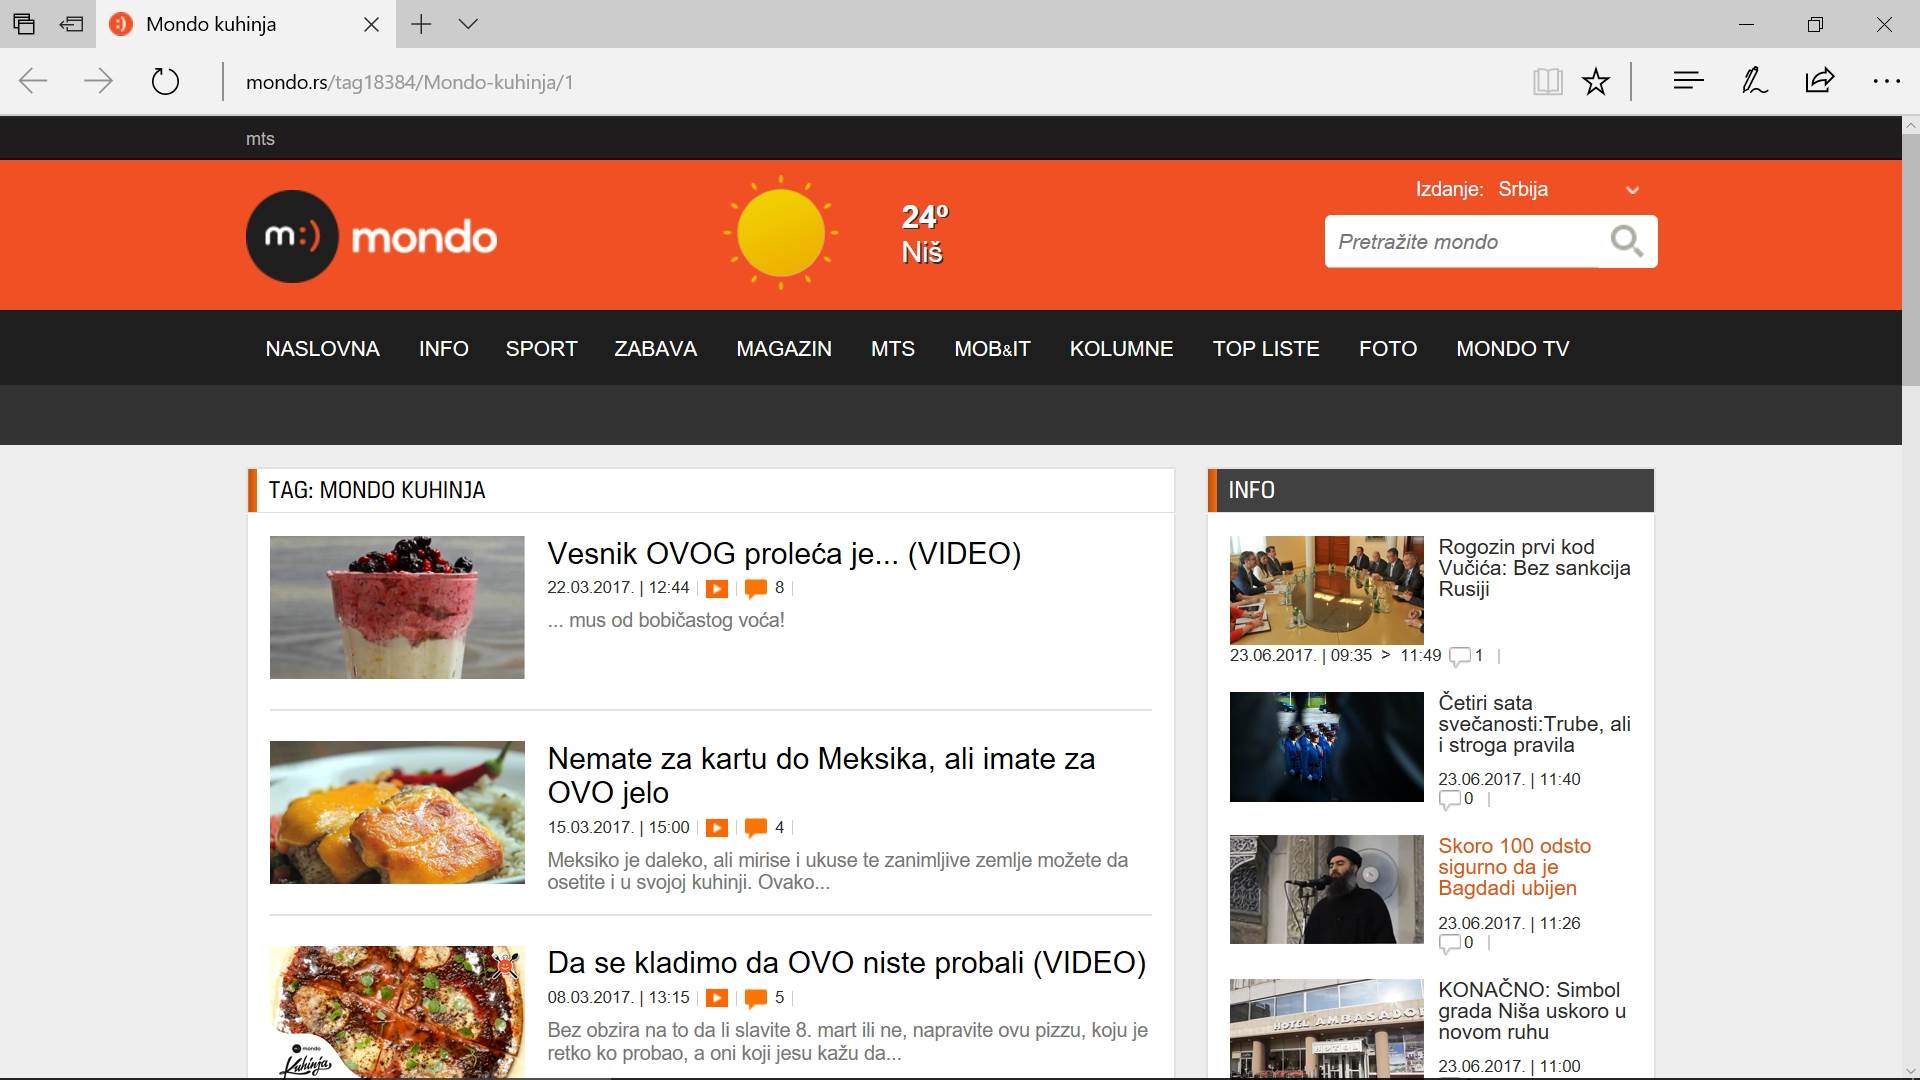The width and height of the screenshot is (1920, 1080).
Task: Open comments icon showing 8 comments
Action: click(x=757, y=589)
